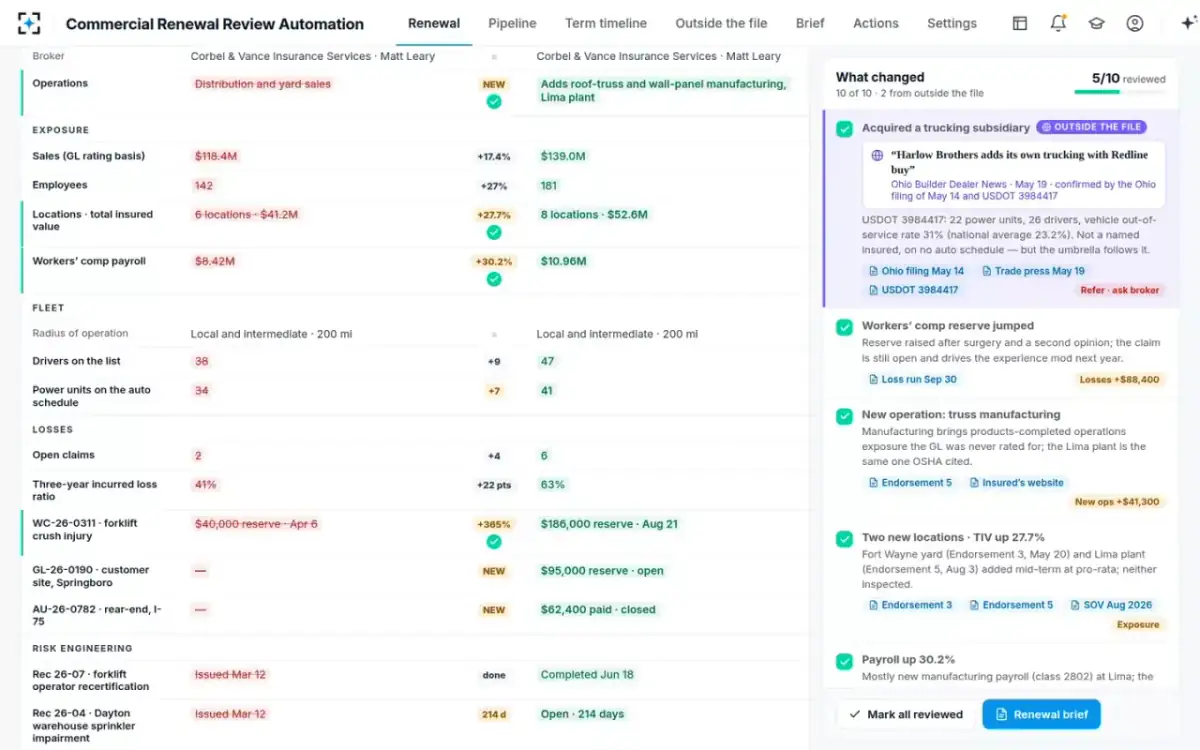Click the green check under +365%

pos(494,542)
